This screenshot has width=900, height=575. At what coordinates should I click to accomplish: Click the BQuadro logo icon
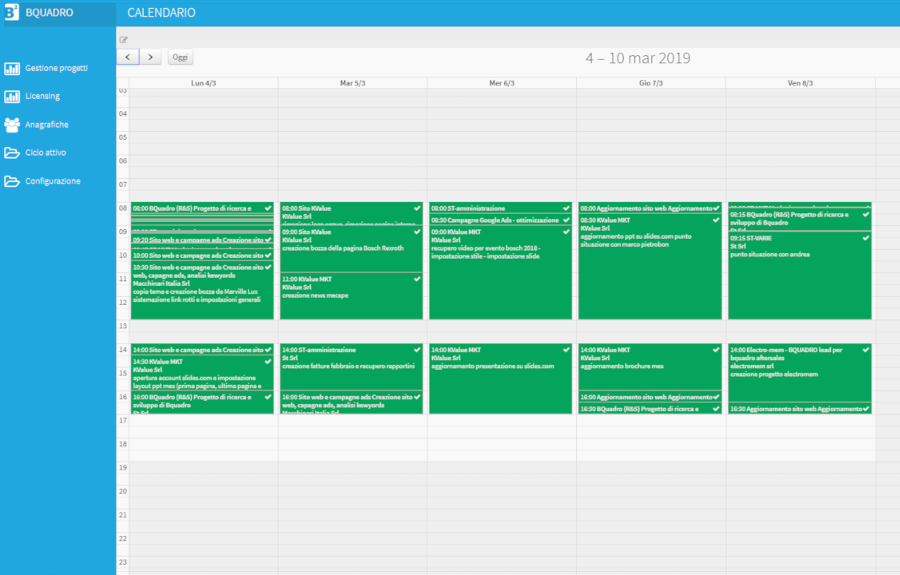[11, 12]
